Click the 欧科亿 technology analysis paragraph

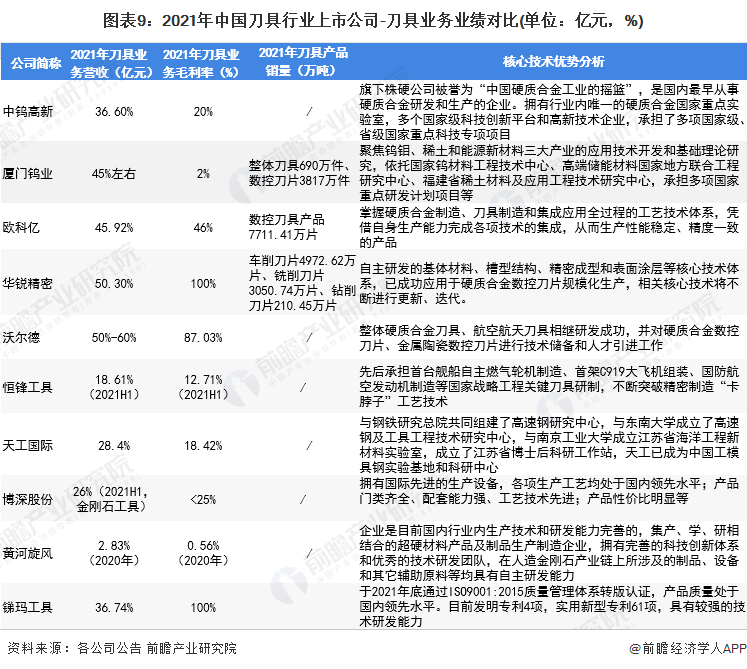[550, 227]
